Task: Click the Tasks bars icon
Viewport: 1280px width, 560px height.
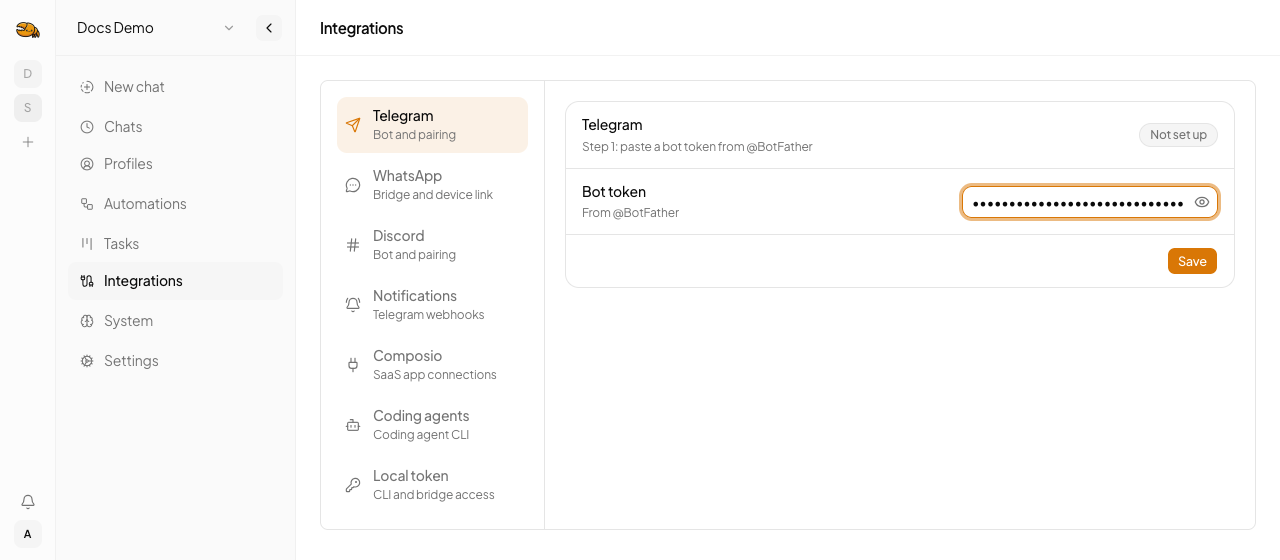Action: tap(87, 244)
